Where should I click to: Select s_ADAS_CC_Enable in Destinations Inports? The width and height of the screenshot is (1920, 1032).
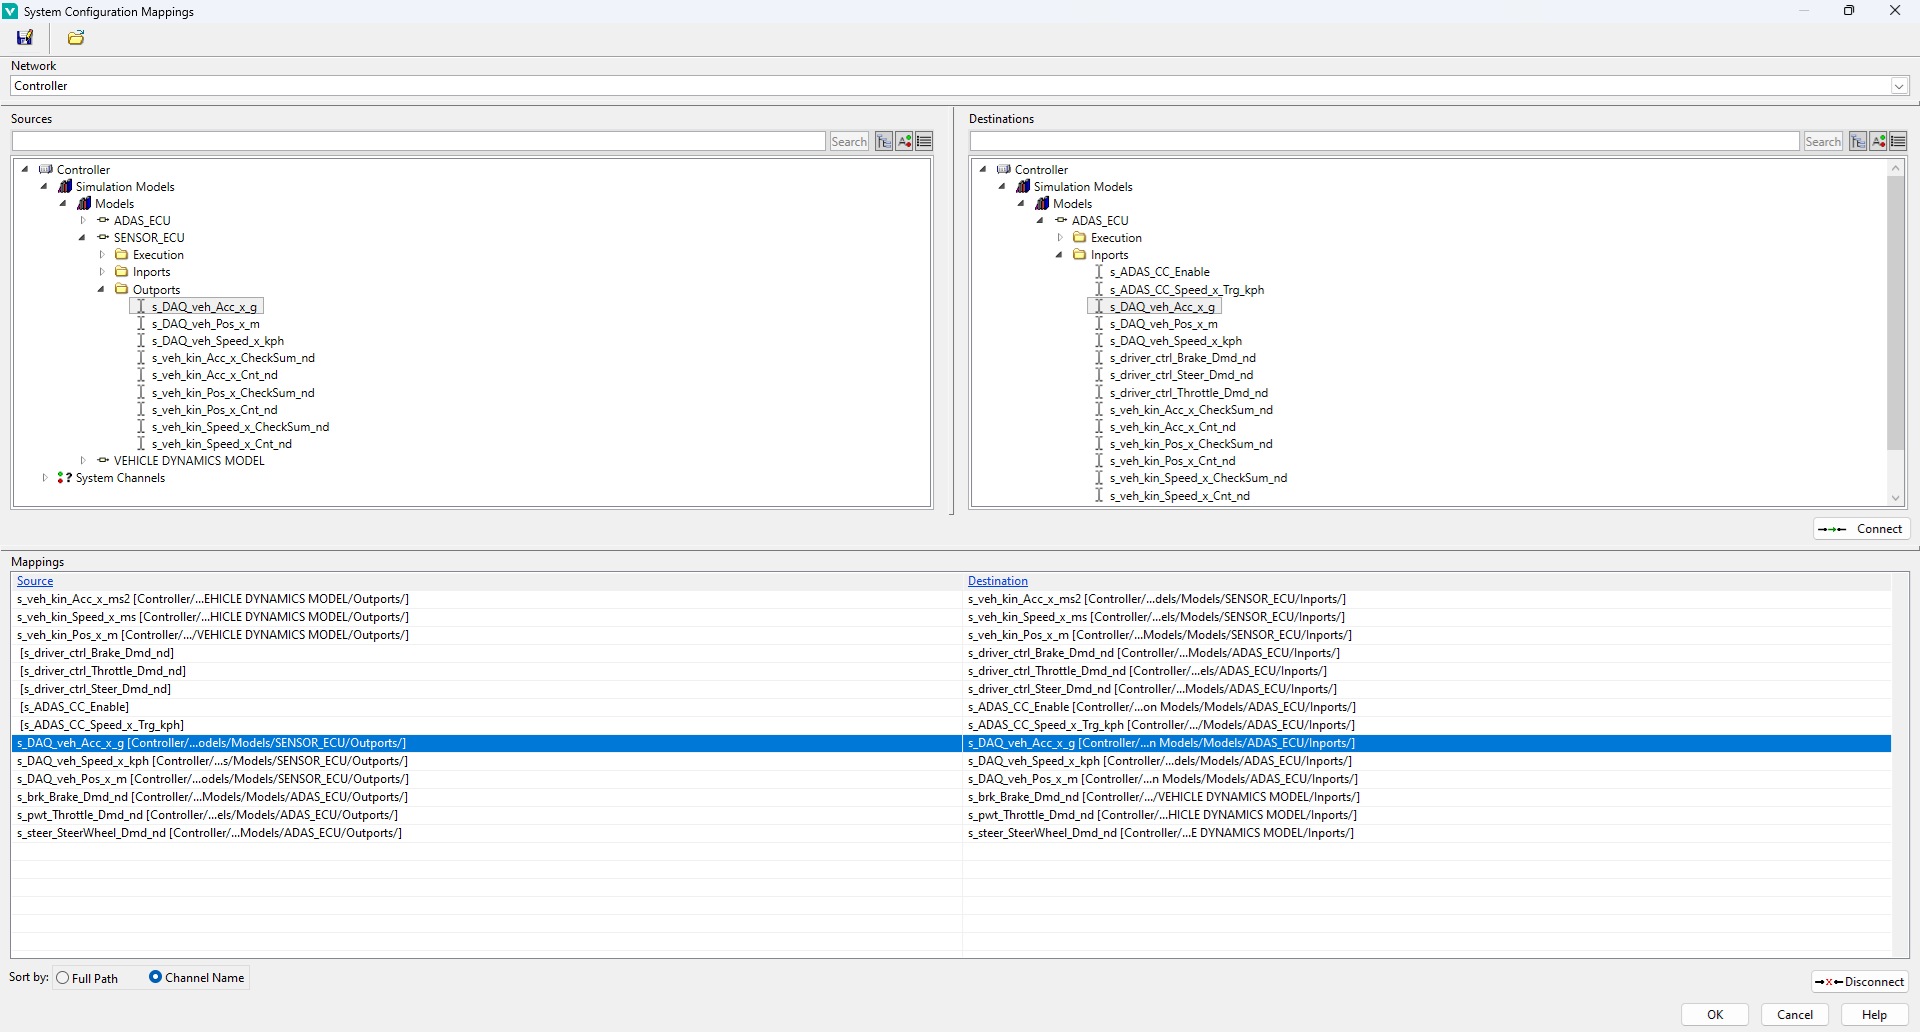[x=1159, y=272]
